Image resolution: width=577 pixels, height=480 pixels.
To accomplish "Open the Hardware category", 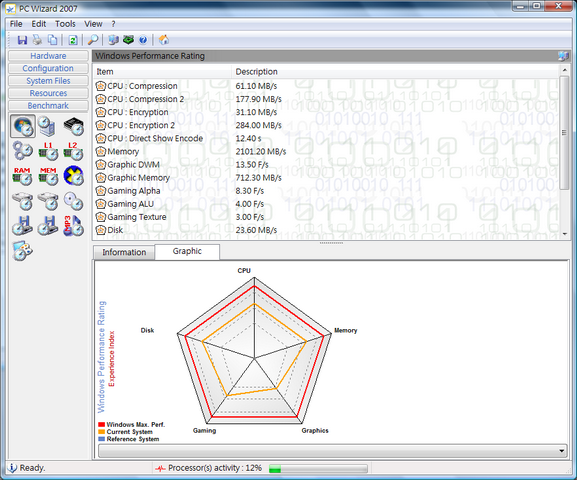I will tap(48, 56).
